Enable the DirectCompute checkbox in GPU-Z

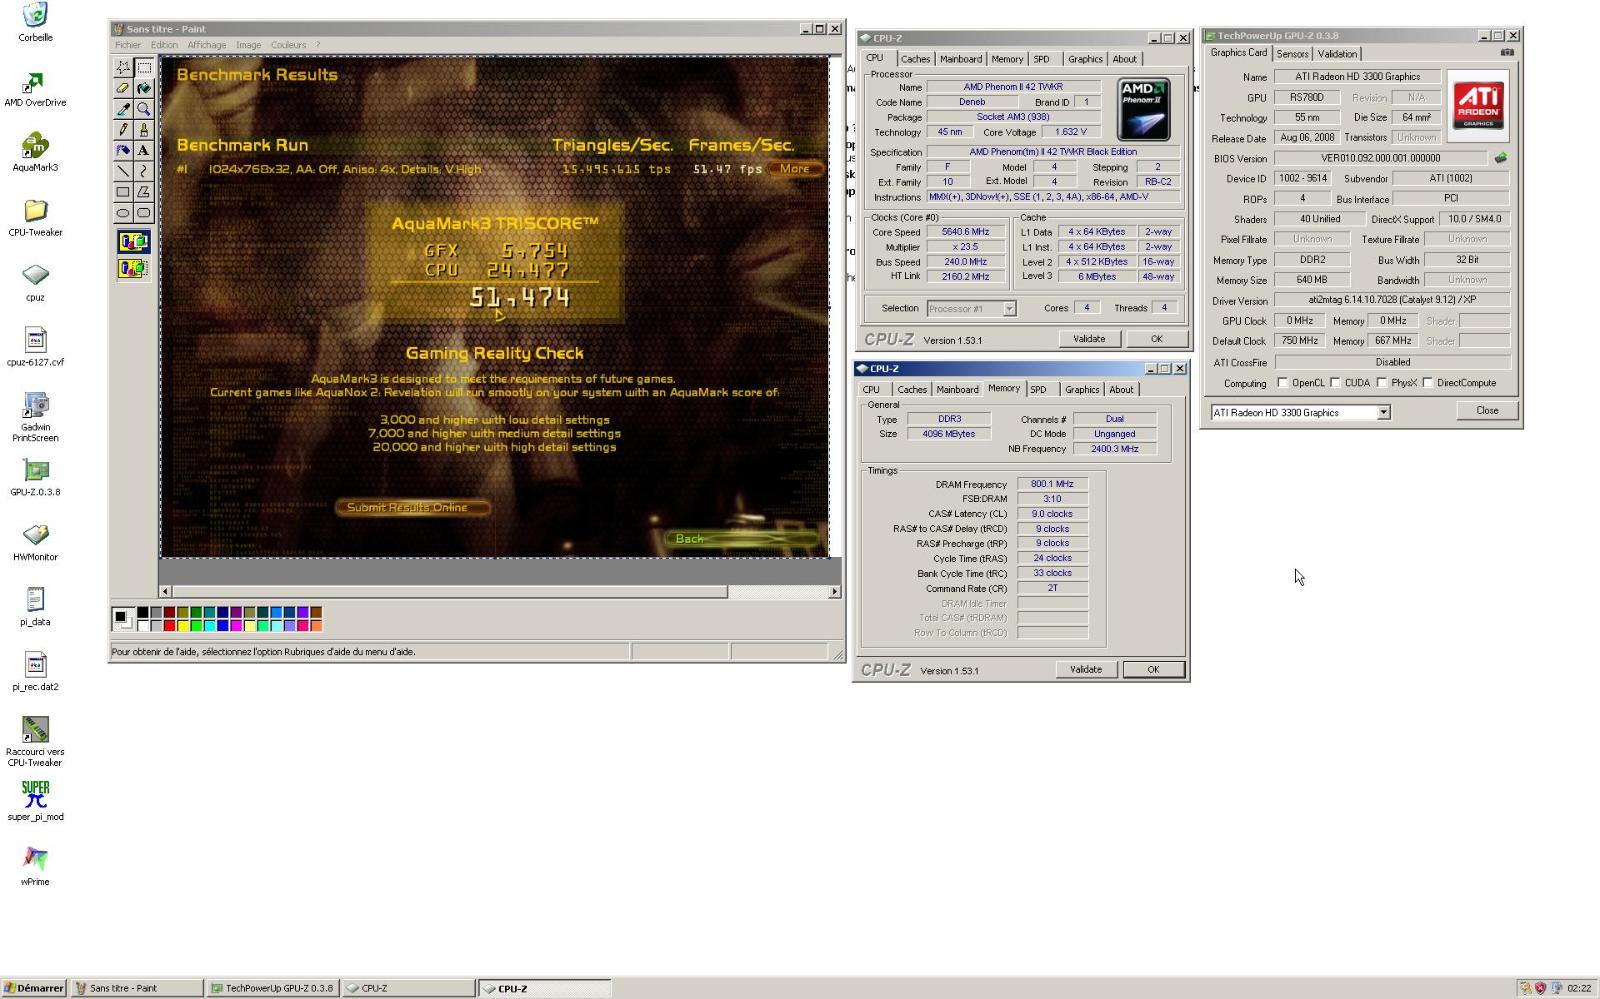[1428, 383]
